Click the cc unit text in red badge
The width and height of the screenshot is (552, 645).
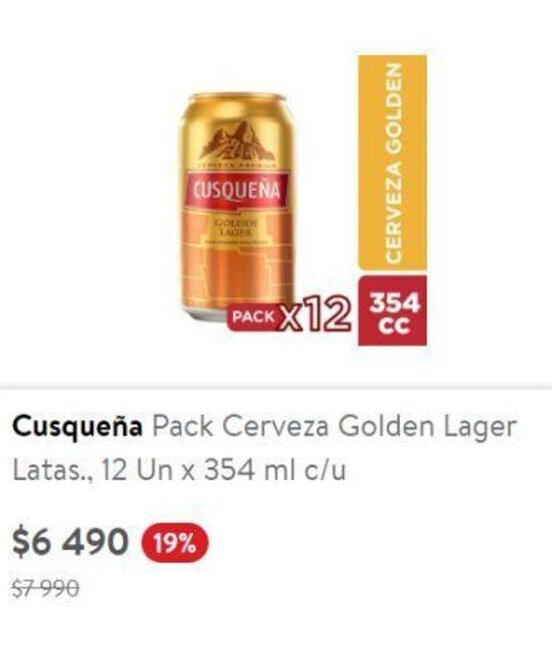click(x=394, y=326)
